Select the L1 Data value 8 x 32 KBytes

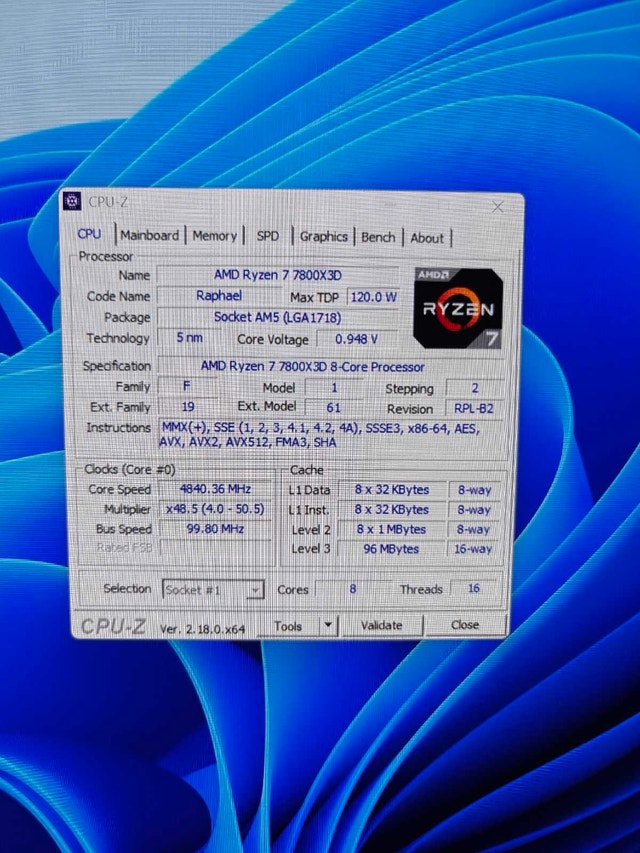[x=392, y=490]
